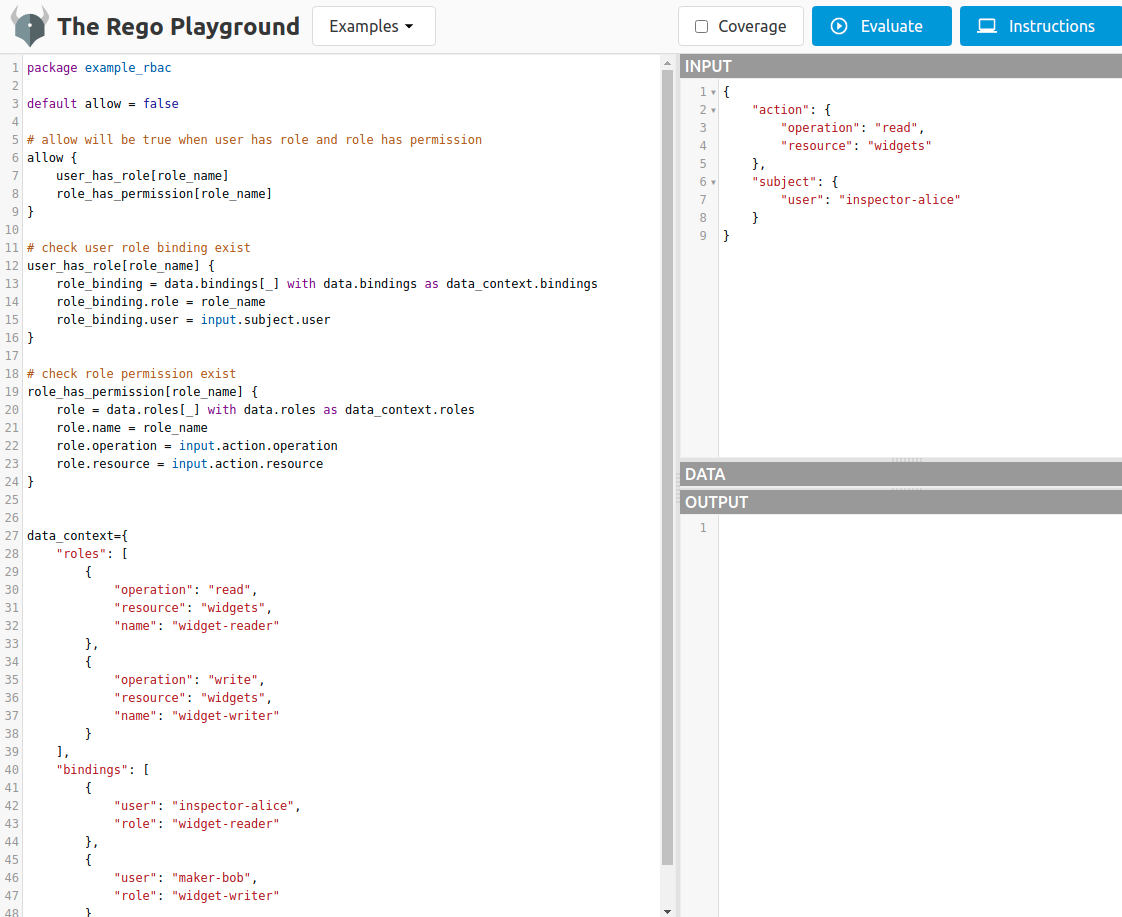Screen dimensions: 1122x917
Task: Click the comment about allow being true
Action: click(x=254, y=139)
